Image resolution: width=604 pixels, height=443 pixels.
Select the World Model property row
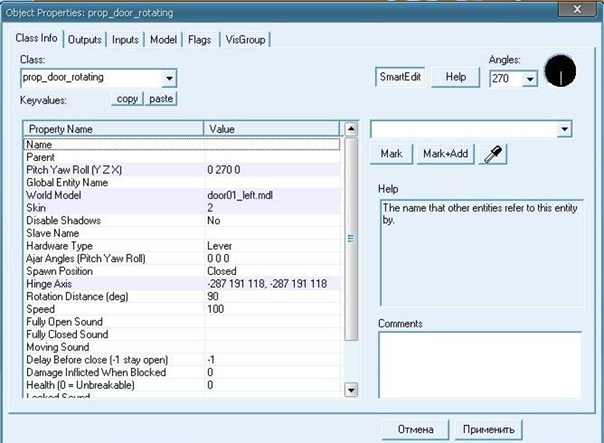(x=182, y=195)
